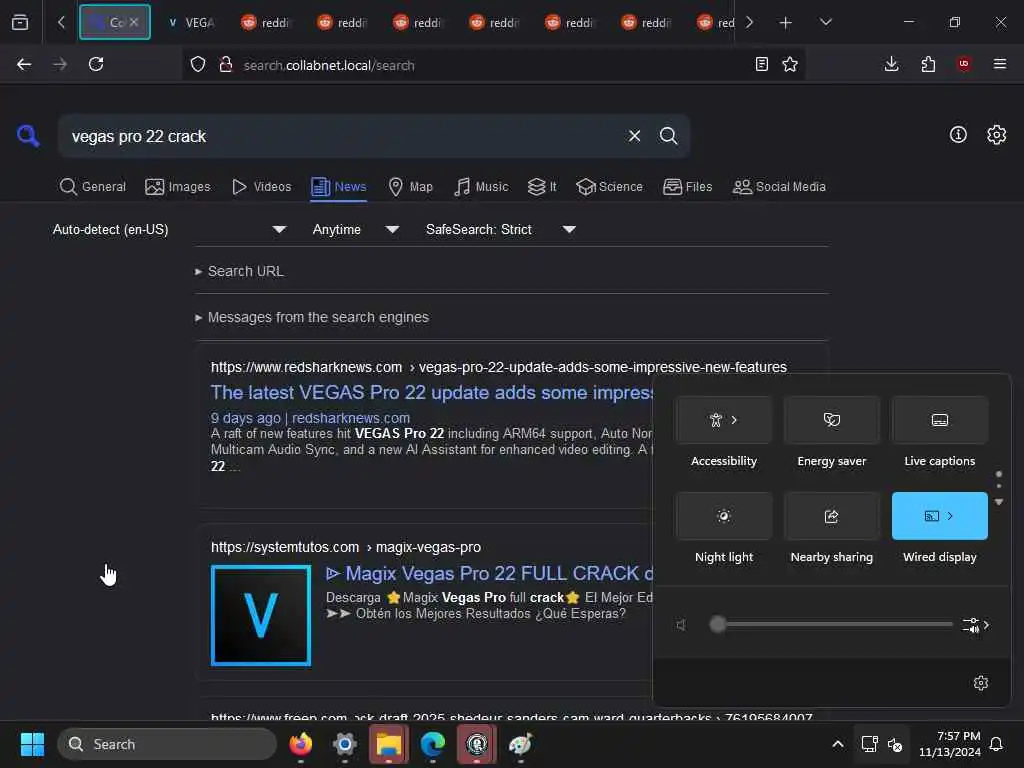This screenshot has height=768, width=1024.
Task: Toggle Energy saver quick setting
Action: (831, 420)
